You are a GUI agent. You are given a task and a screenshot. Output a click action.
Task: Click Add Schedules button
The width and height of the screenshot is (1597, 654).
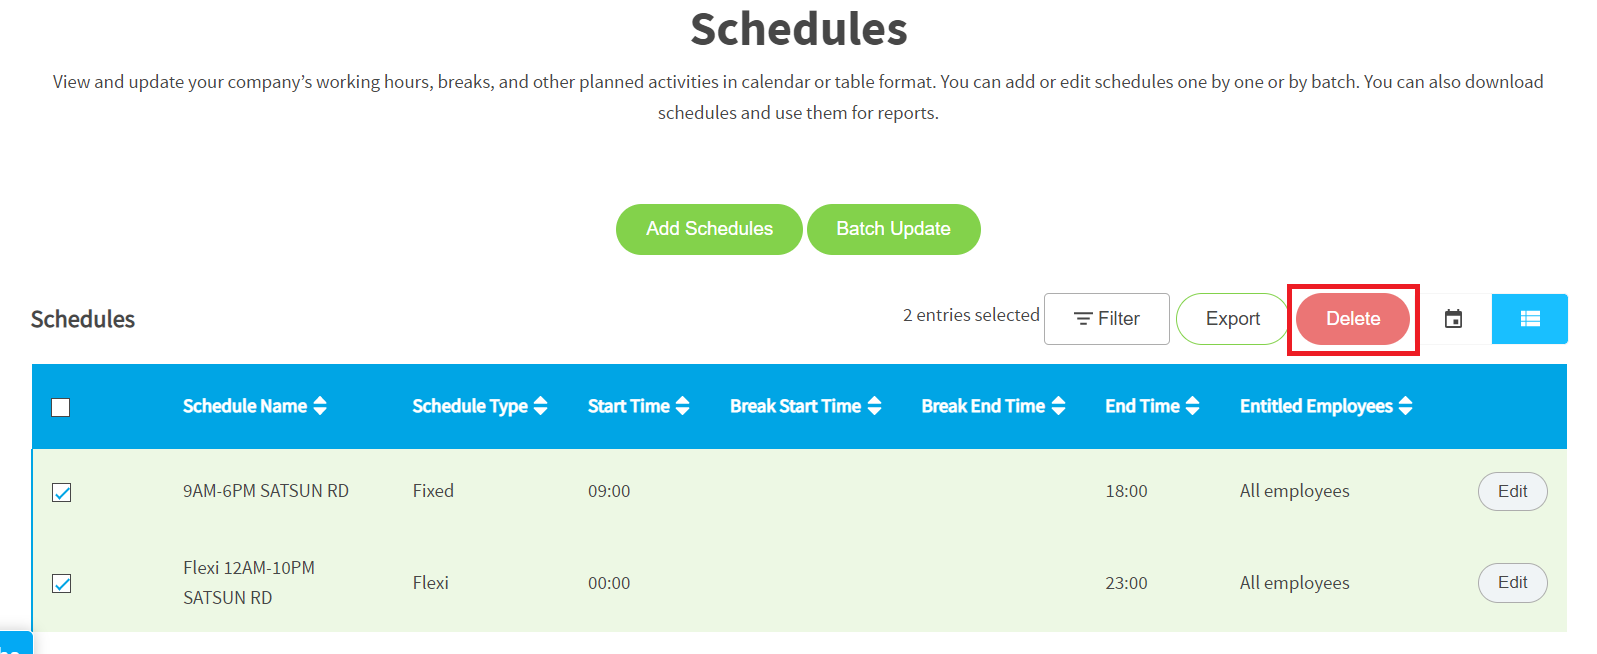[709, 229]
